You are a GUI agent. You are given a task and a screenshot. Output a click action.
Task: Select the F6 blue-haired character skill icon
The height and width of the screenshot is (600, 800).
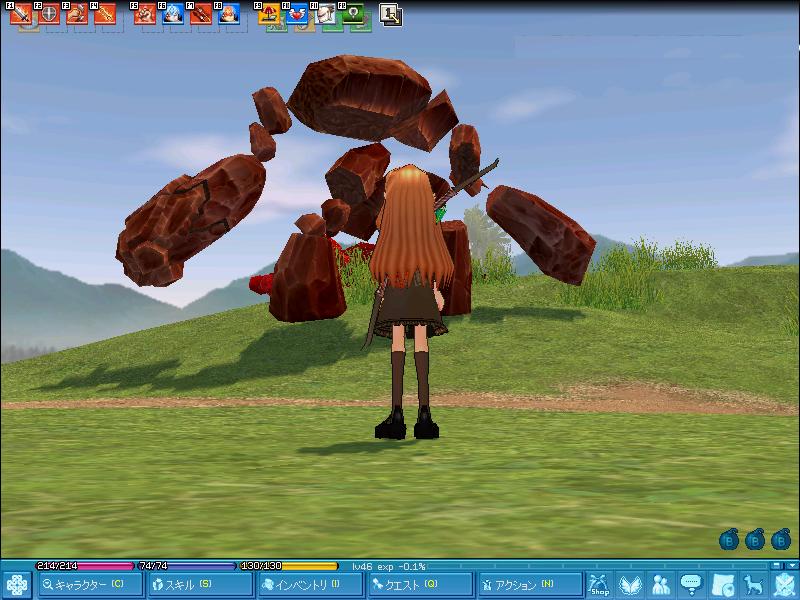(x=173, y=14)
